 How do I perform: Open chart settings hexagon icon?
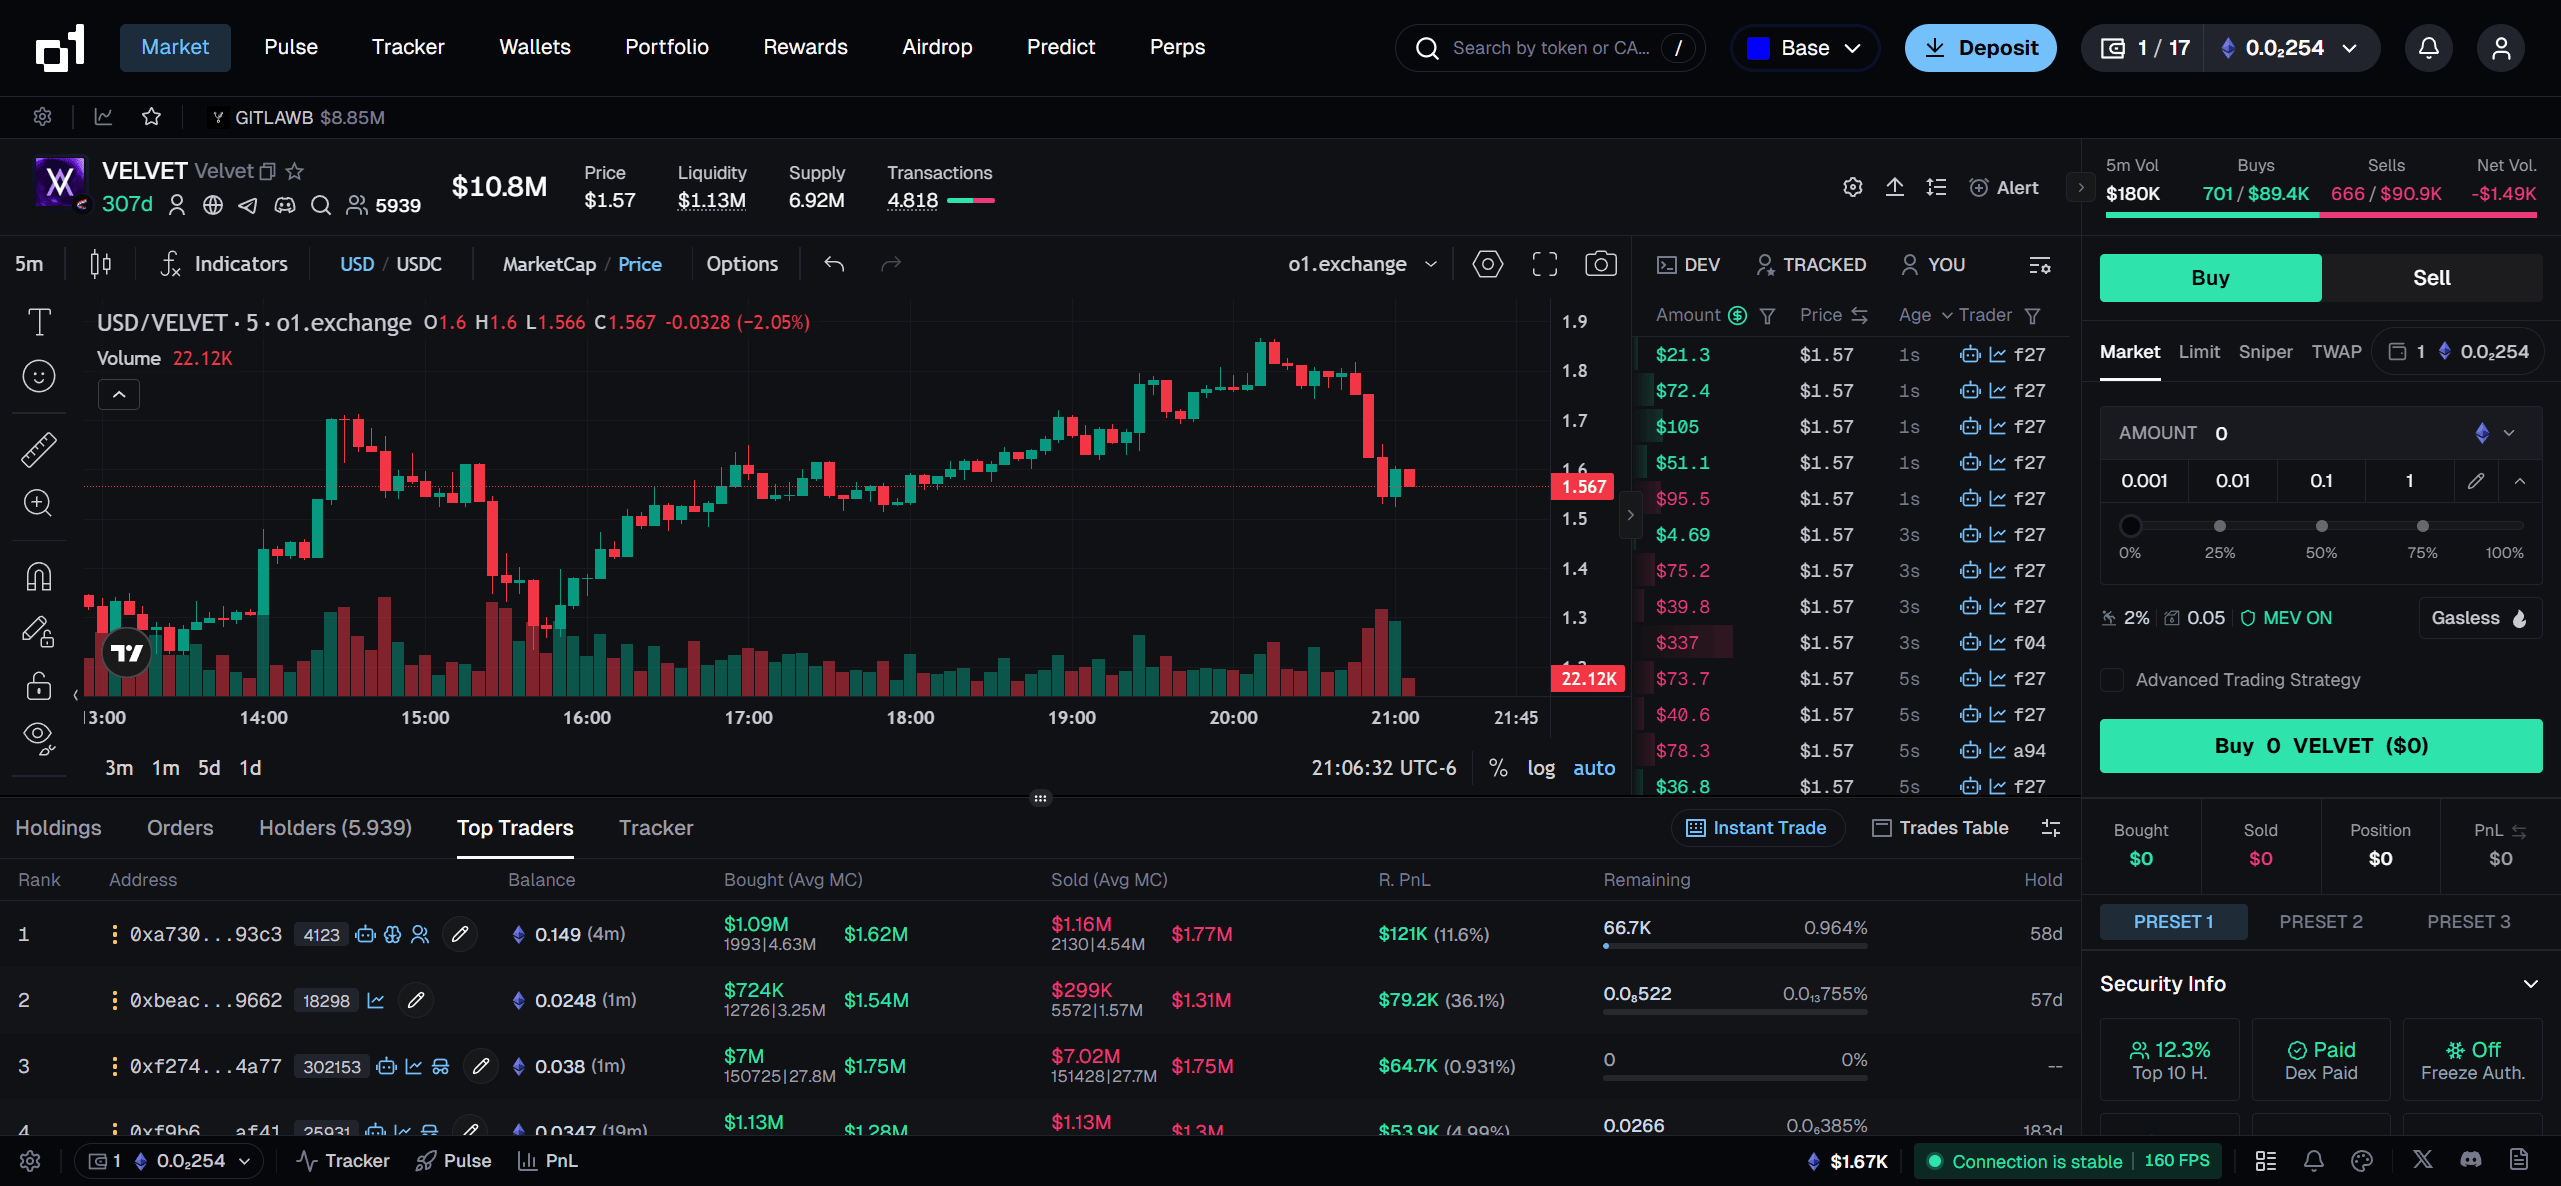[1488, 264]
